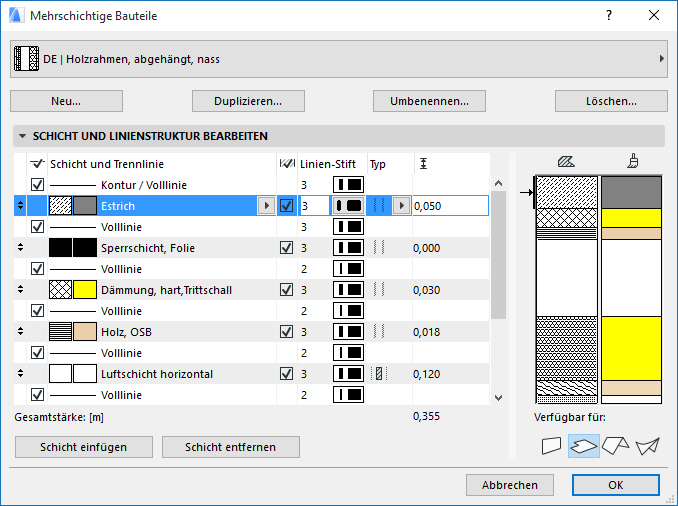Click the paintbrush surface preview icon
678x506 pixels.
click(x=632, y=161)
